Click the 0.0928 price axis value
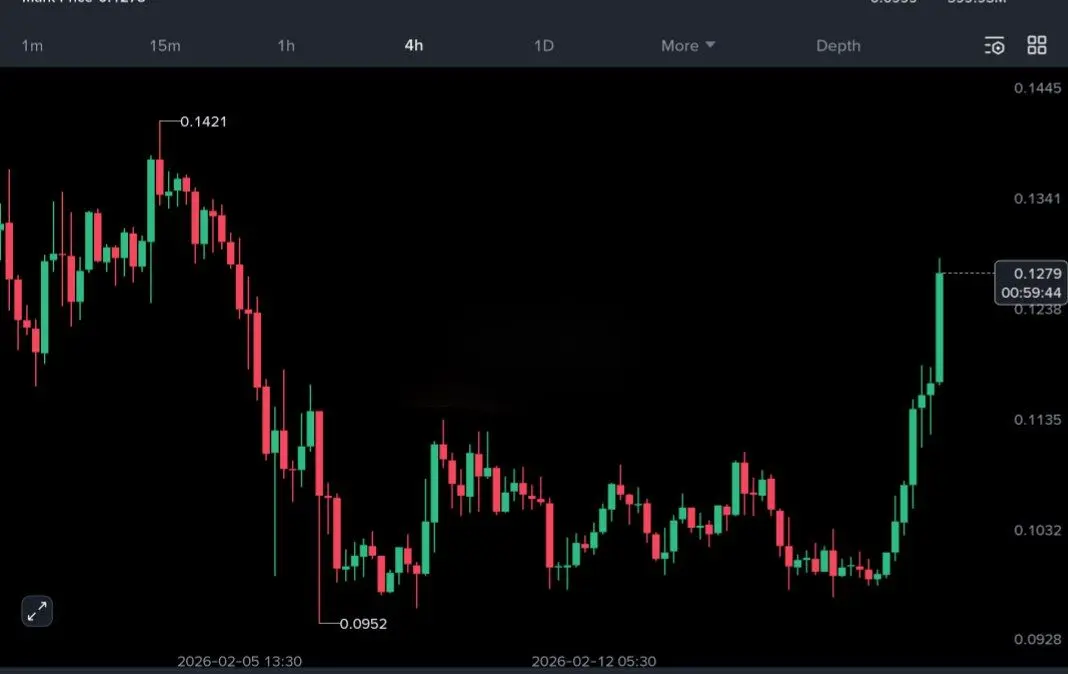1068x674 pixels. 1037,639
